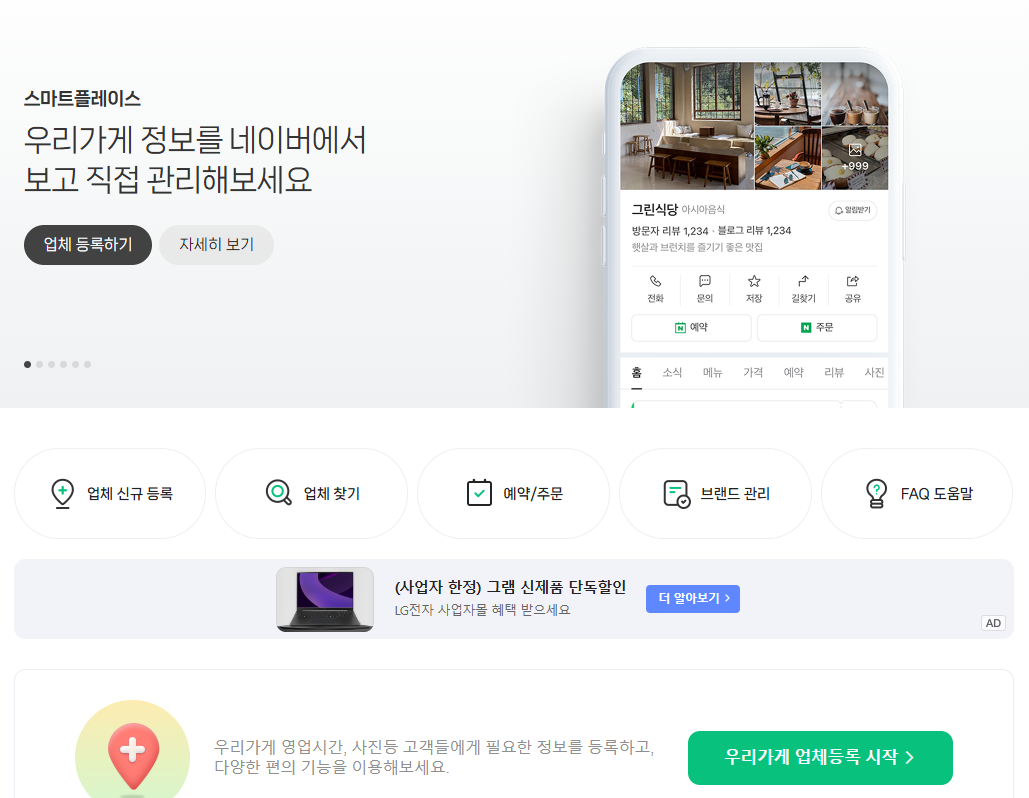The height and width of the screenshot is (798, 1029).
Task: Click the 스마트플레이스 heading
Action: 83,98
